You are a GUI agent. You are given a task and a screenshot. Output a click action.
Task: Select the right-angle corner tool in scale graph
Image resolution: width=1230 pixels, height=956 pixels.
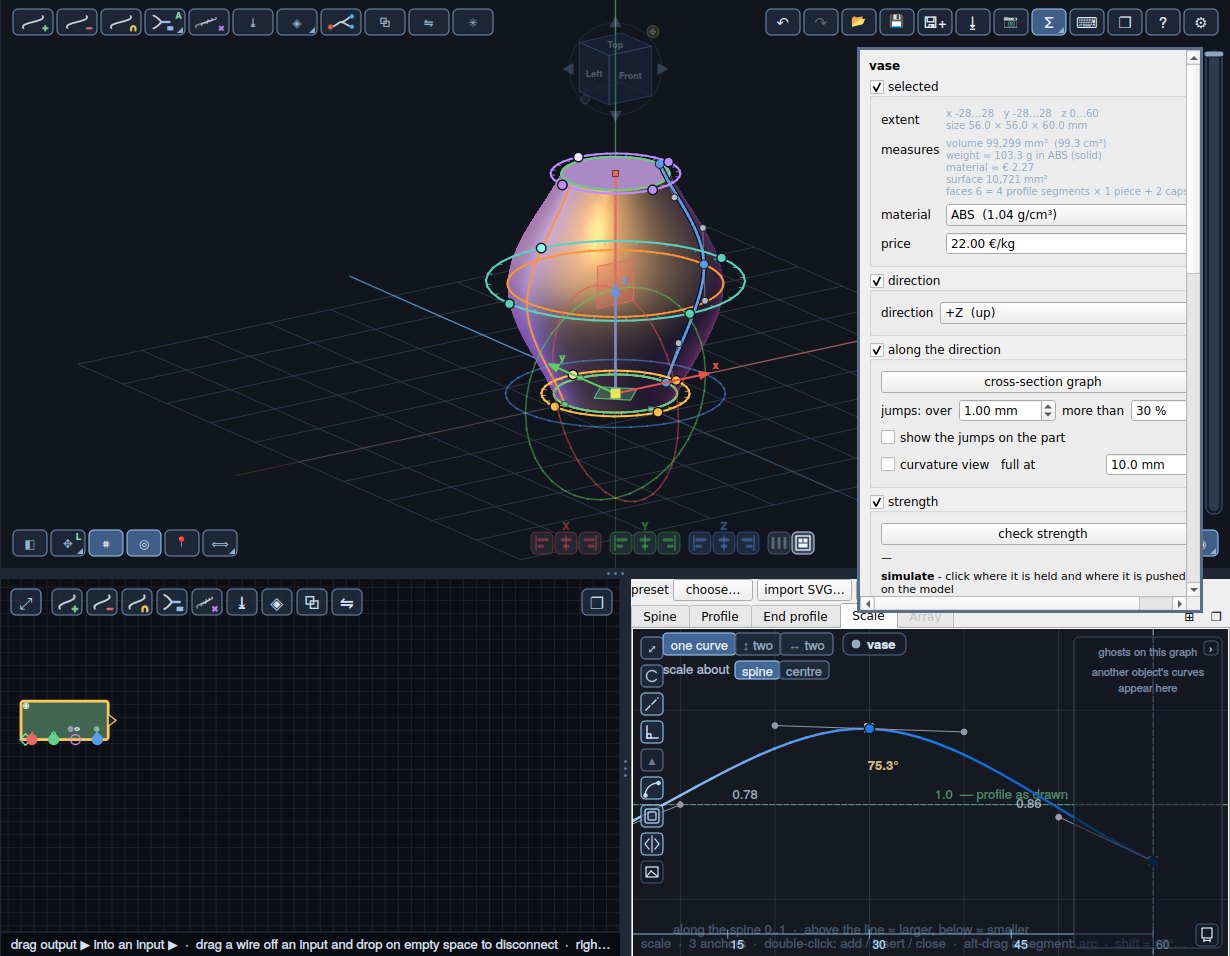pos(652,732)
